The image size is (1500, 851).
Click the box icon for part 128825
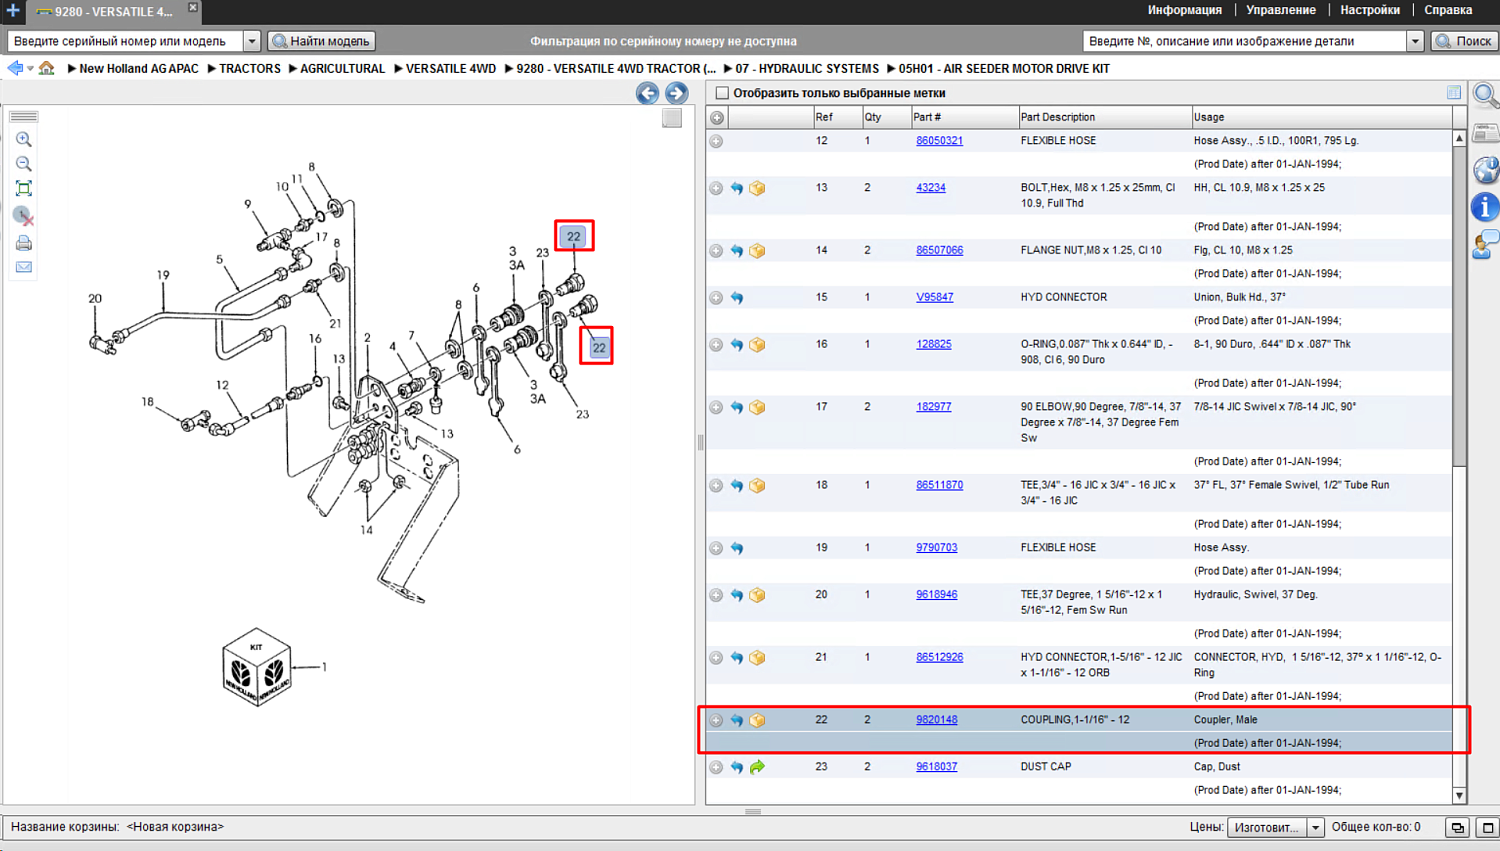(757, 345)
